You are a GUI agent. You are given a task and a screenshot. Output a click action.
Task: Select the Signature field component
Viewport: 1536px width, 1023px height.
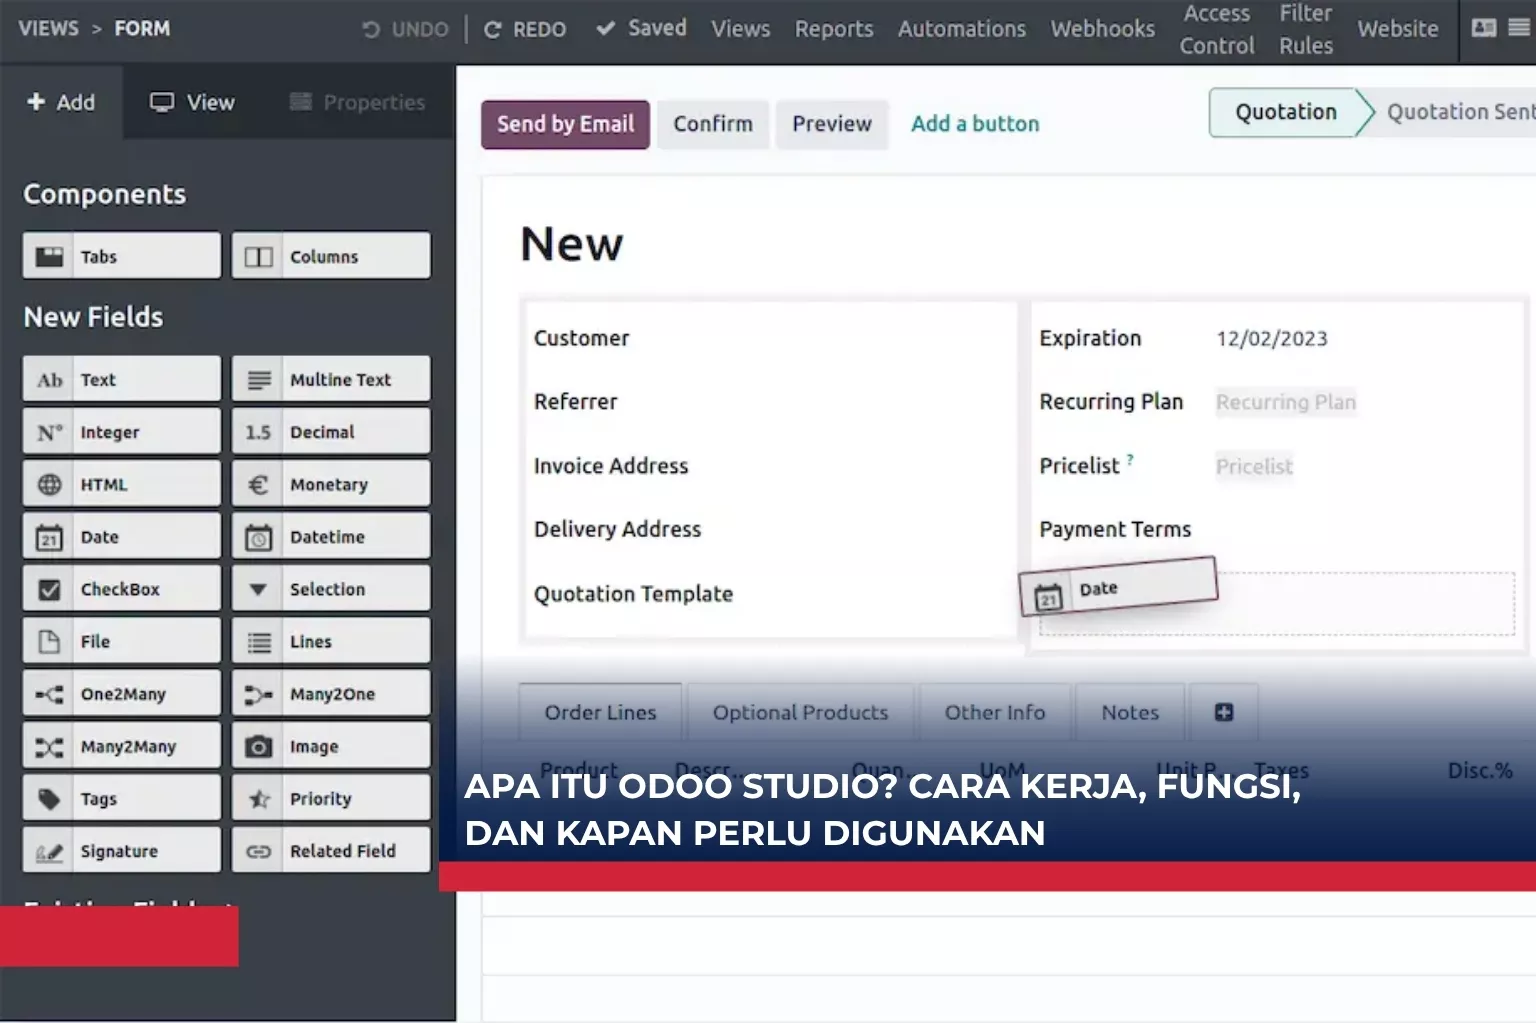(x=122, y=851)
